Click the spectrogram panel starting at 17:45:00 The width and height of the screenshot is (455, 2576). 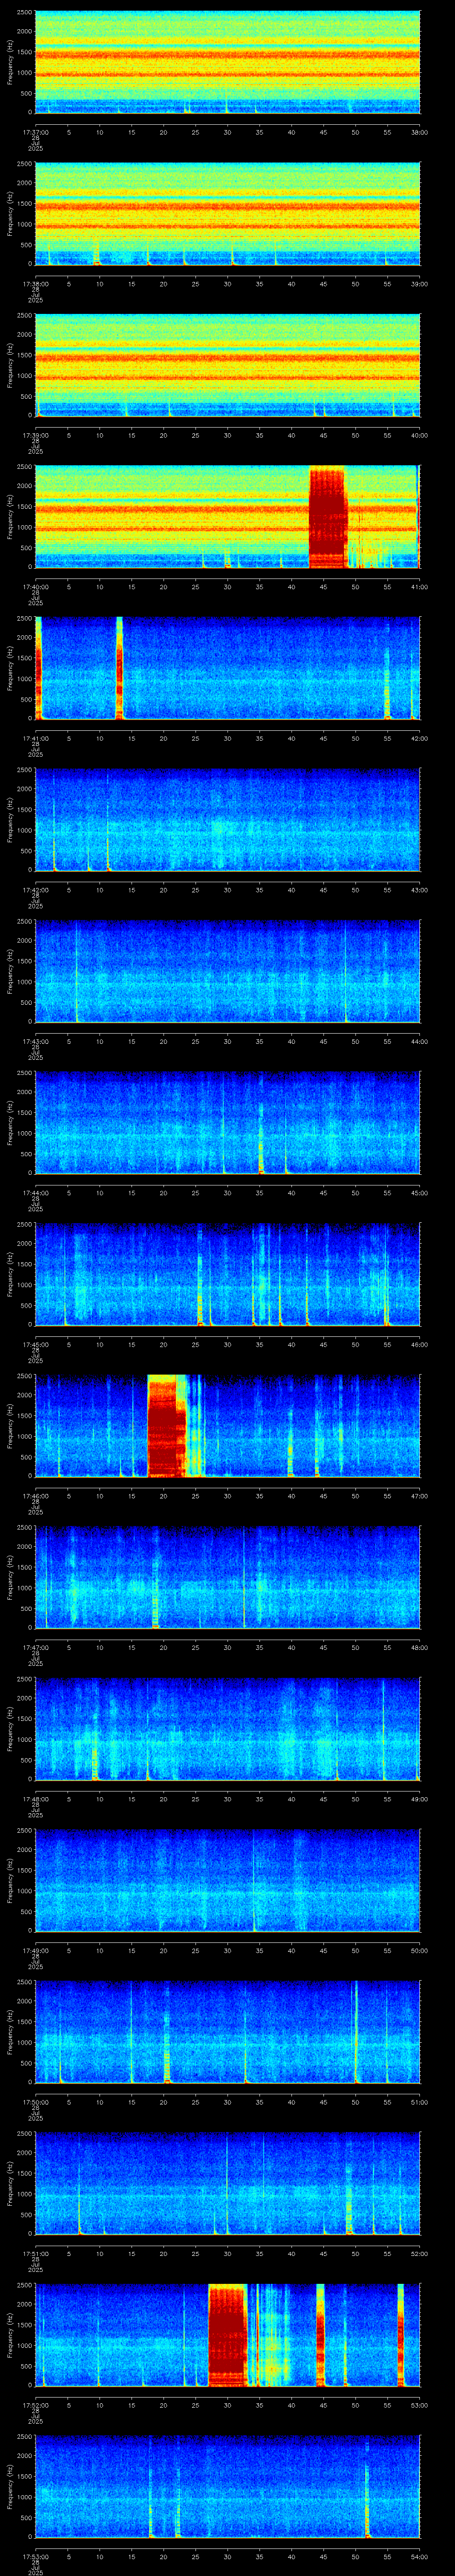[227, 1274]
